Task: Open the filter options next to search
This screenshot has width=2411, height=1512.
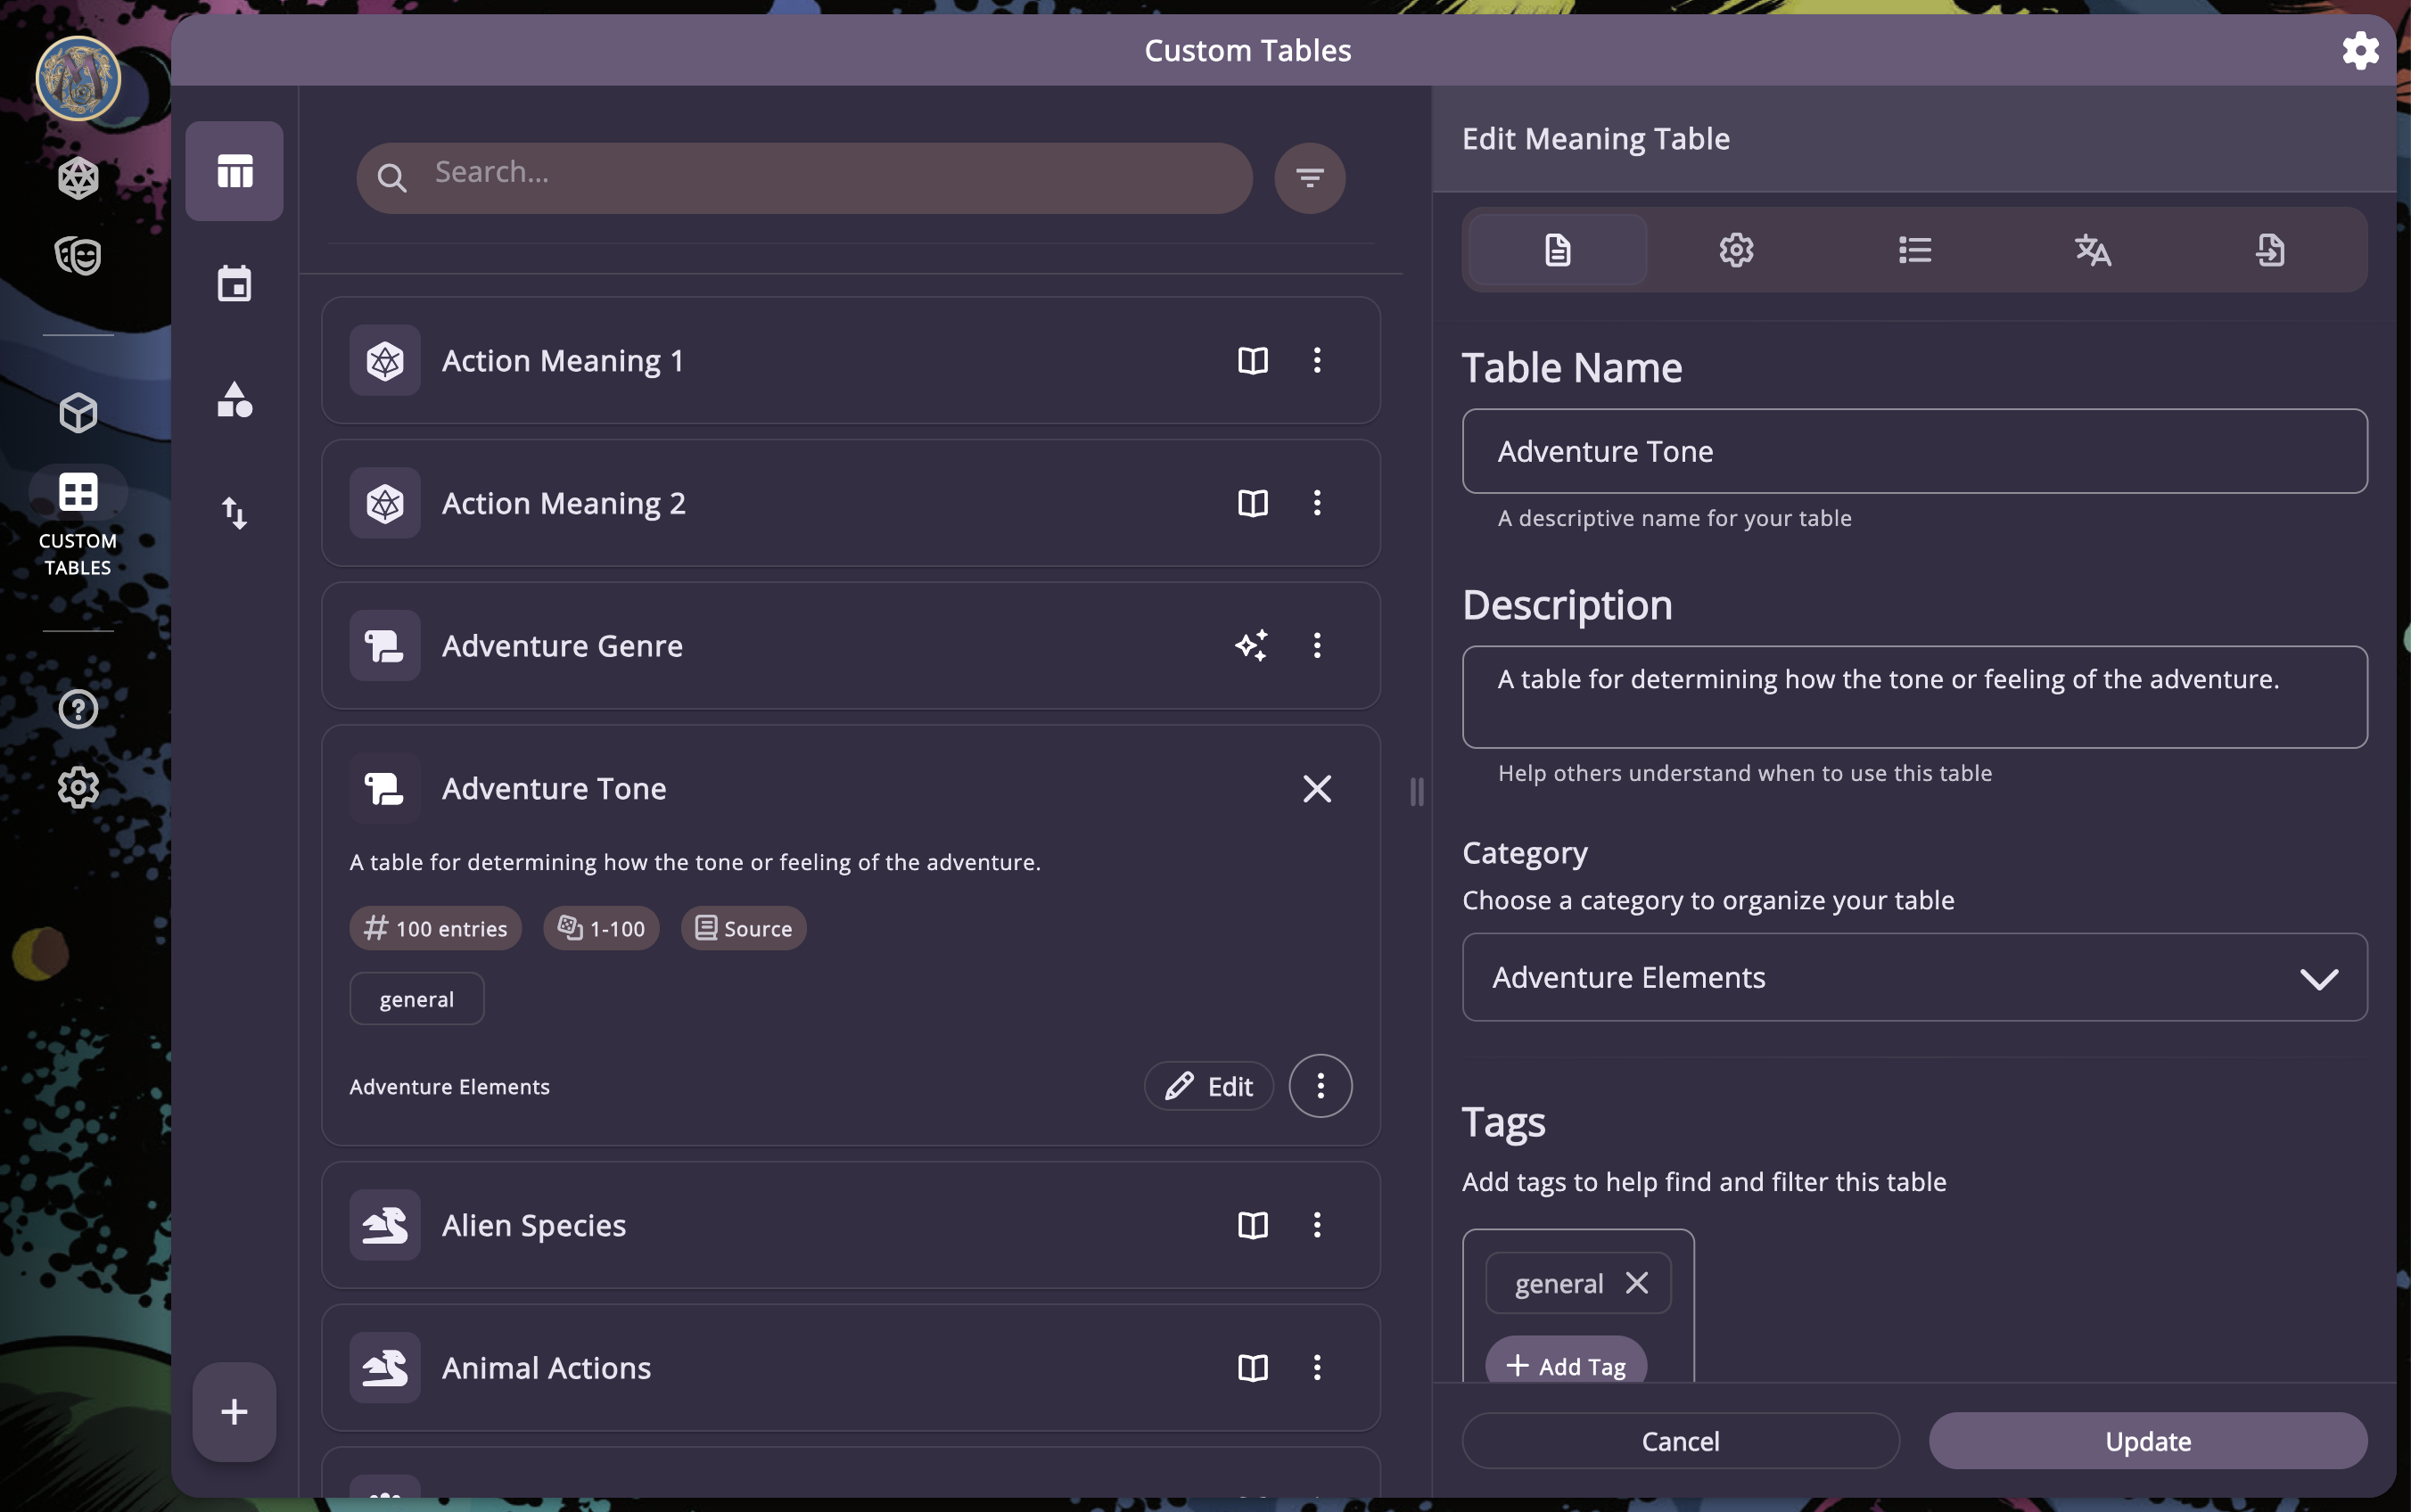Action: click(1309, 178)
